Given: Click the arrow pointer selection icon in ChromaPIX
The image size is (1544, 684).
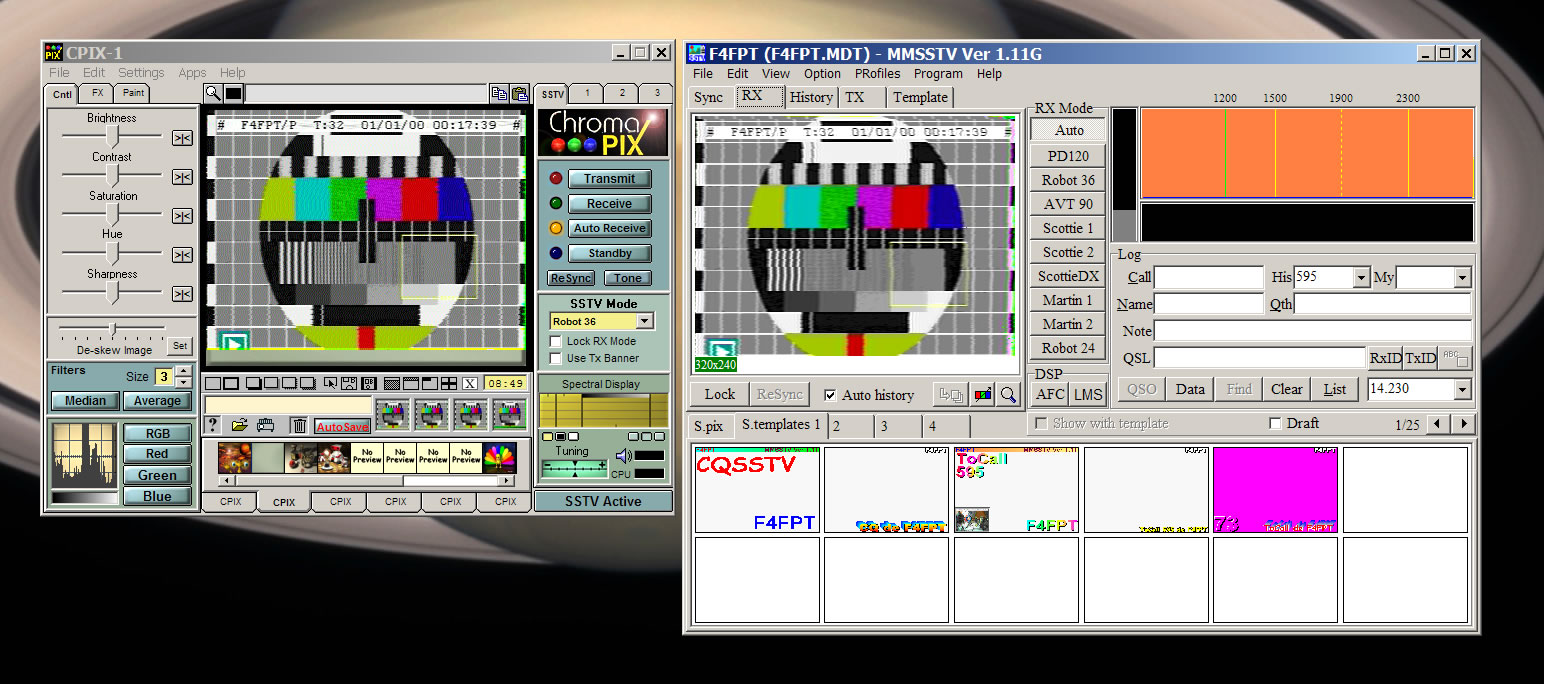Looking at the screenshot, I should tap(331, 383).
